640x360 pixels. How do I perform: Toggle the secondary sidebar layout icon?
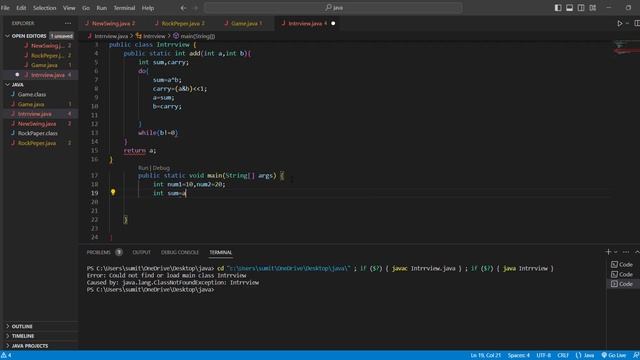tap(581, 8)
